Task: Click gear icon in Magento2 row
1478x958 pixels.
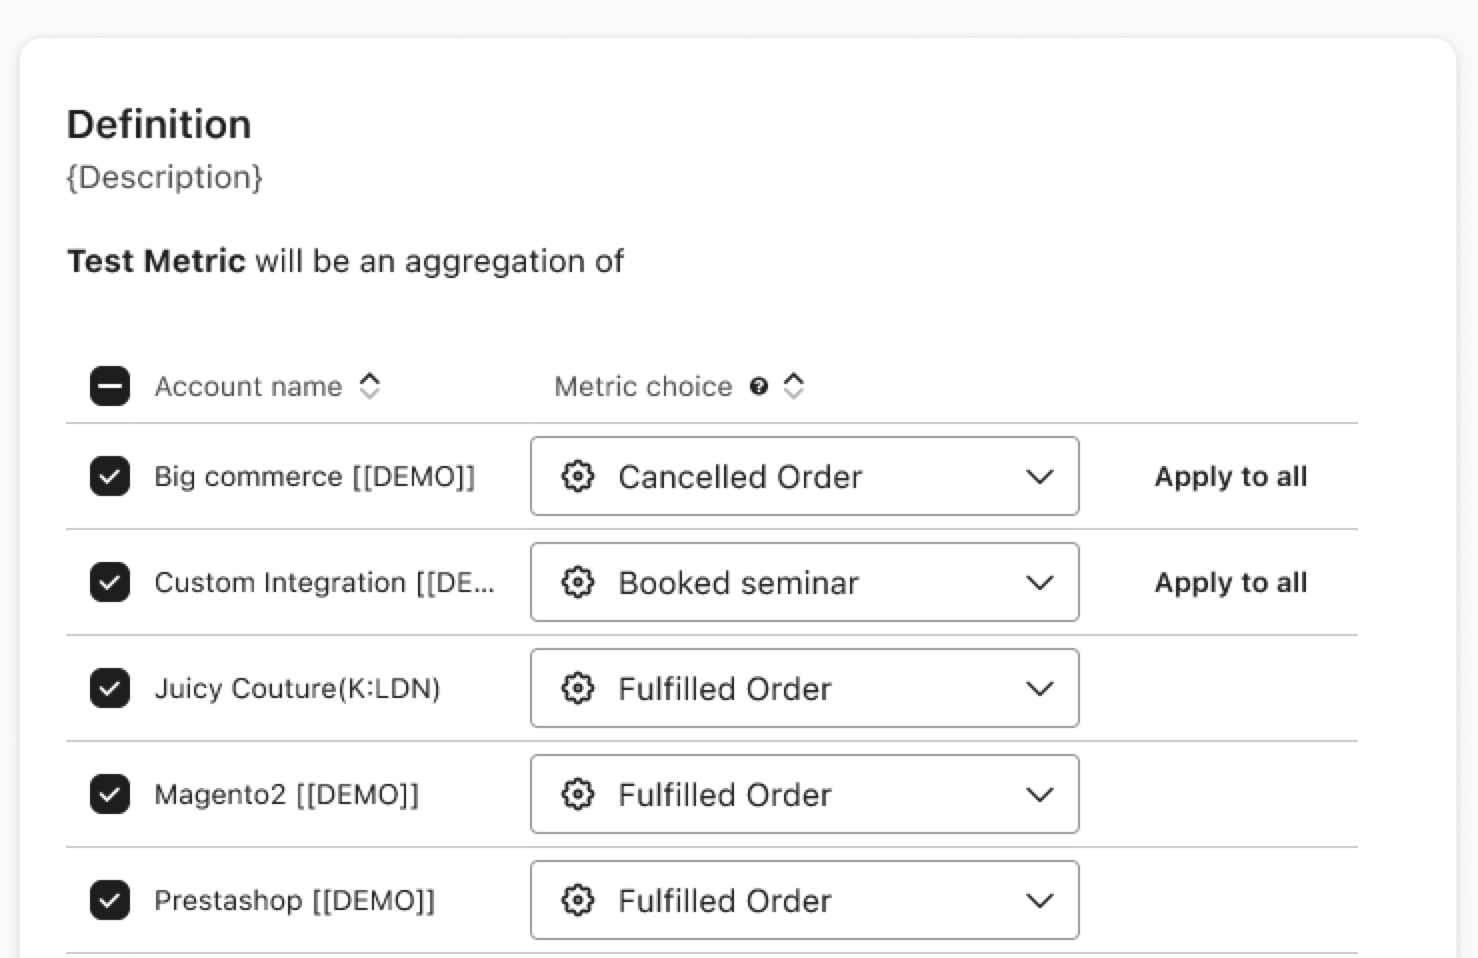Action: 578,794
